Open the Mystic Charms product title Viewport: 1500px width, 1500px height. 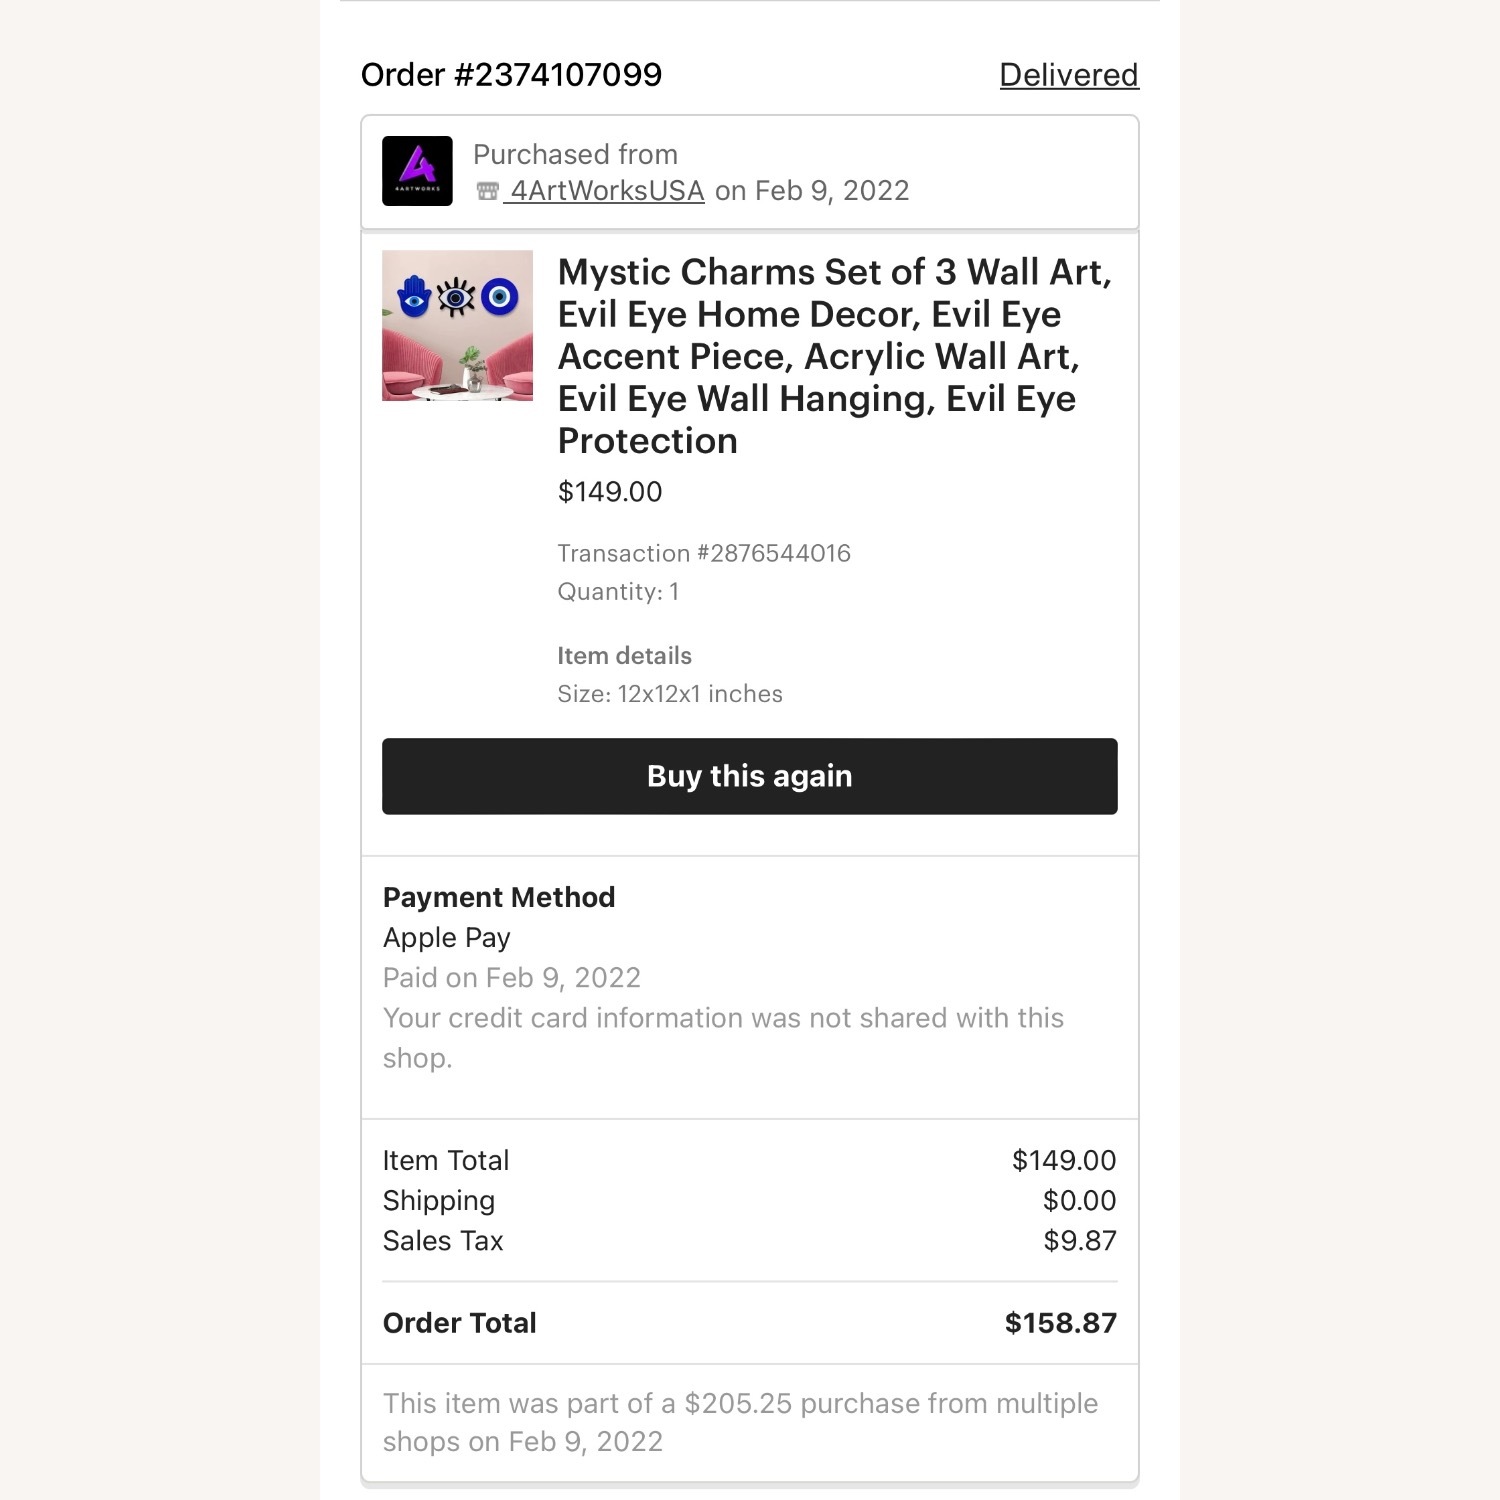pyautogui.click(x=835, y=356)
